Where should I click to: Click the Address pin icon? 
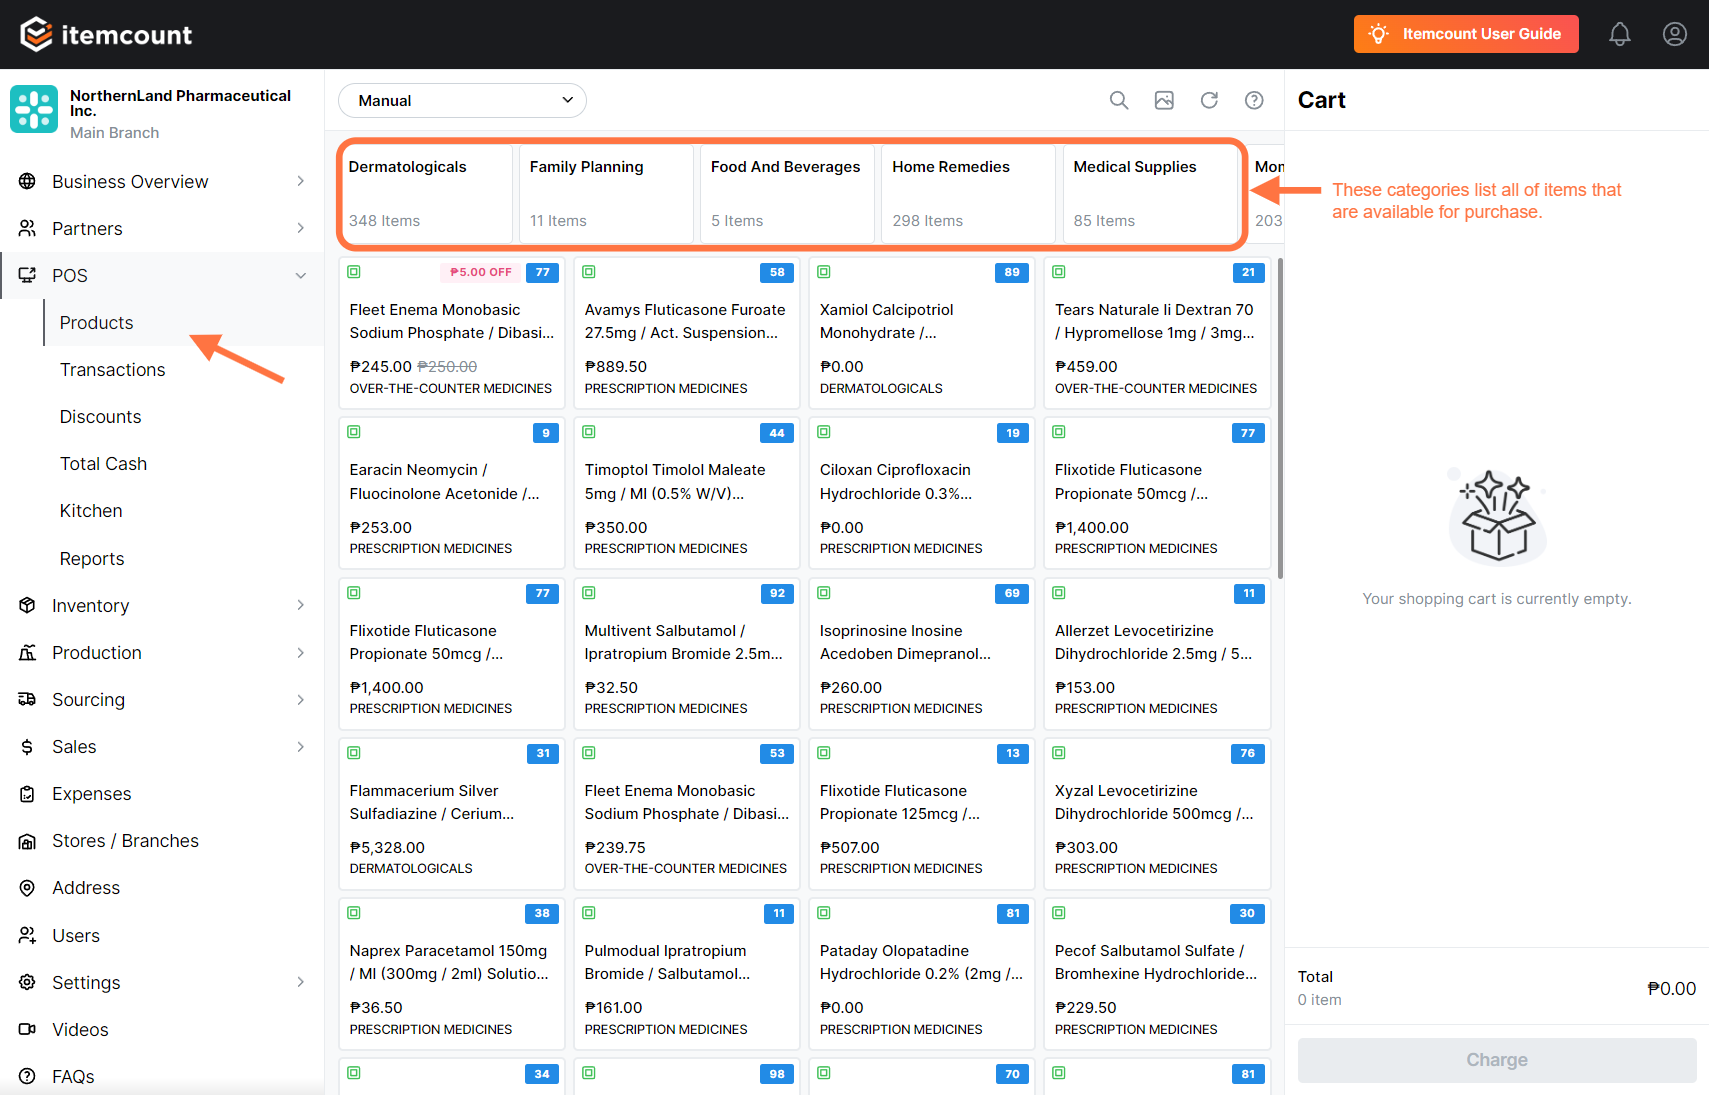pos(27,888)
